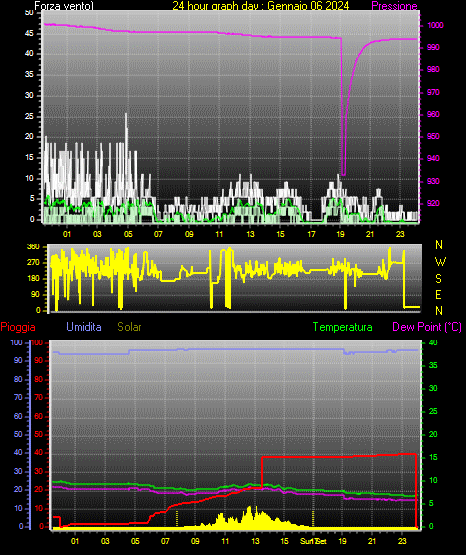Click the 1000 pressure axis value
The image size is (466, 555).
click(x=436, y=25)
